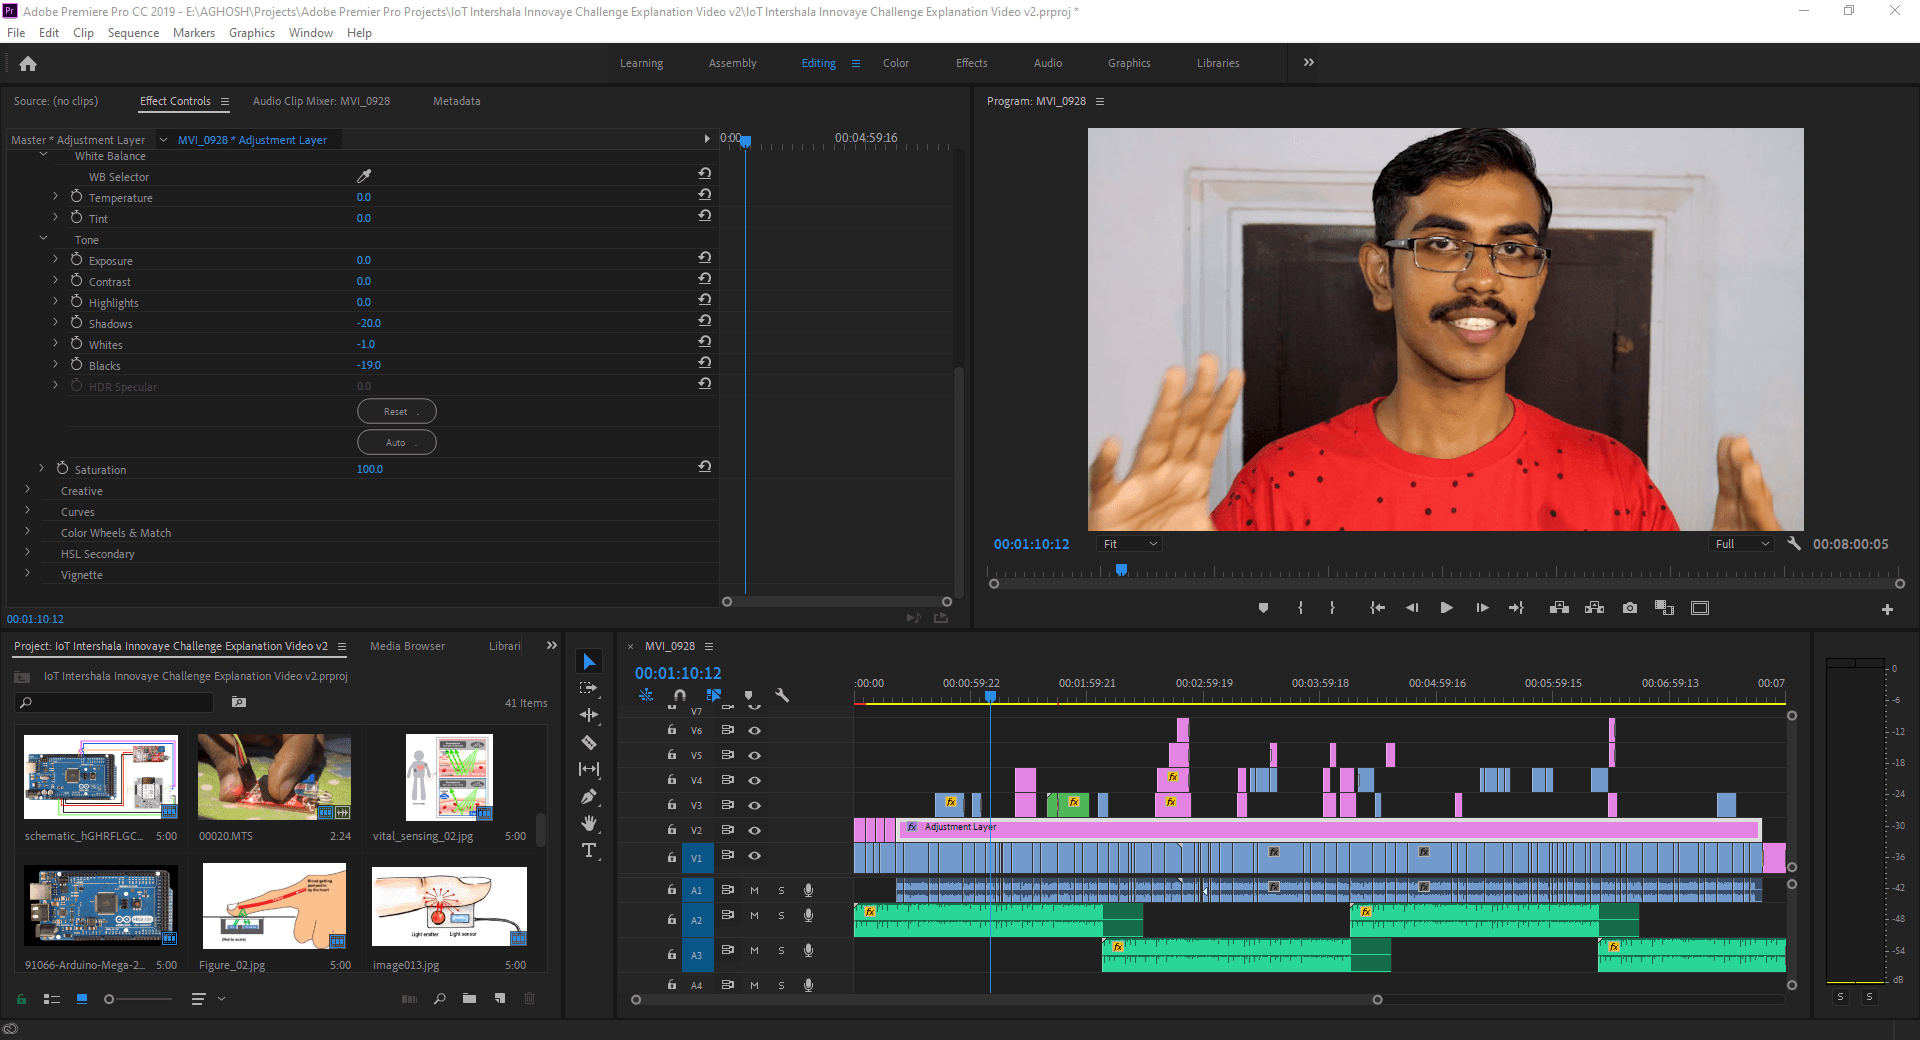This screenshot has height=1040, width=1920.
Task: Expand the Curves section
Action: [27, 511]
